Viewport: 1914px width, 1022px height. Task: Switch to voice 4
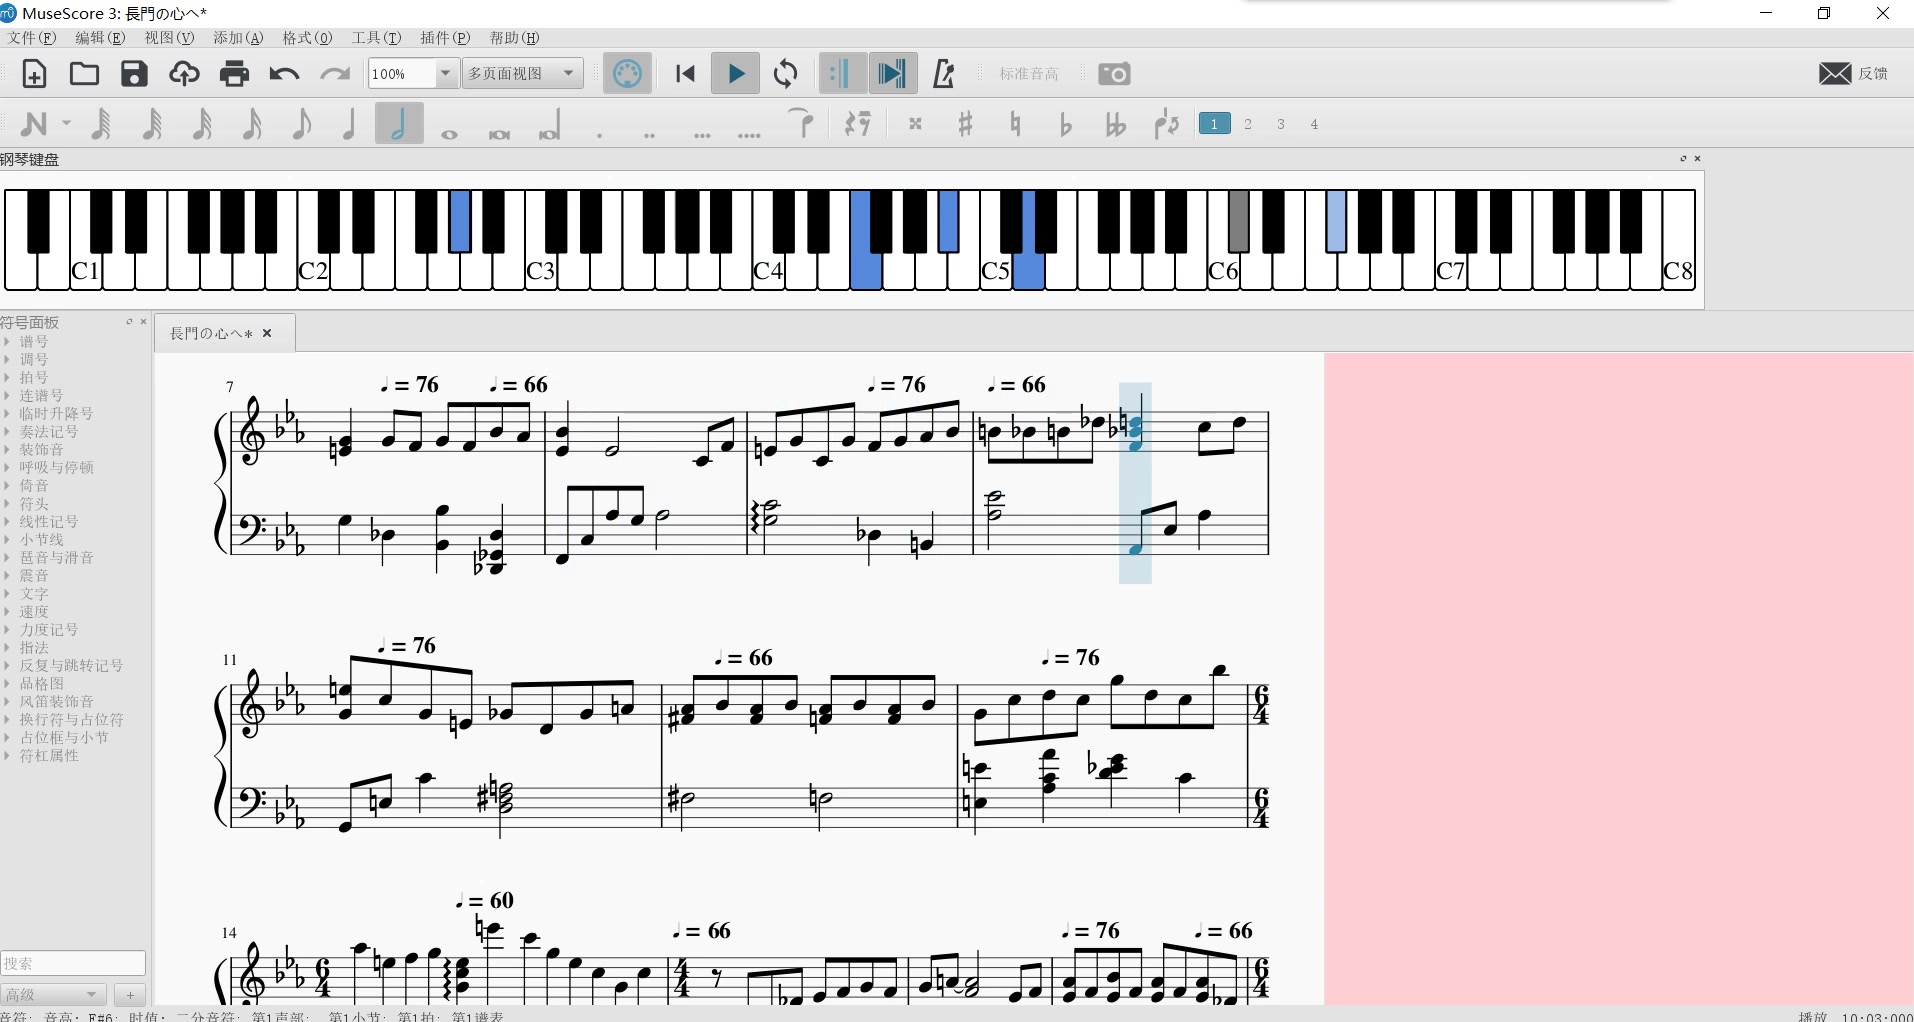pyautogui.click(x=1314, y=124)
